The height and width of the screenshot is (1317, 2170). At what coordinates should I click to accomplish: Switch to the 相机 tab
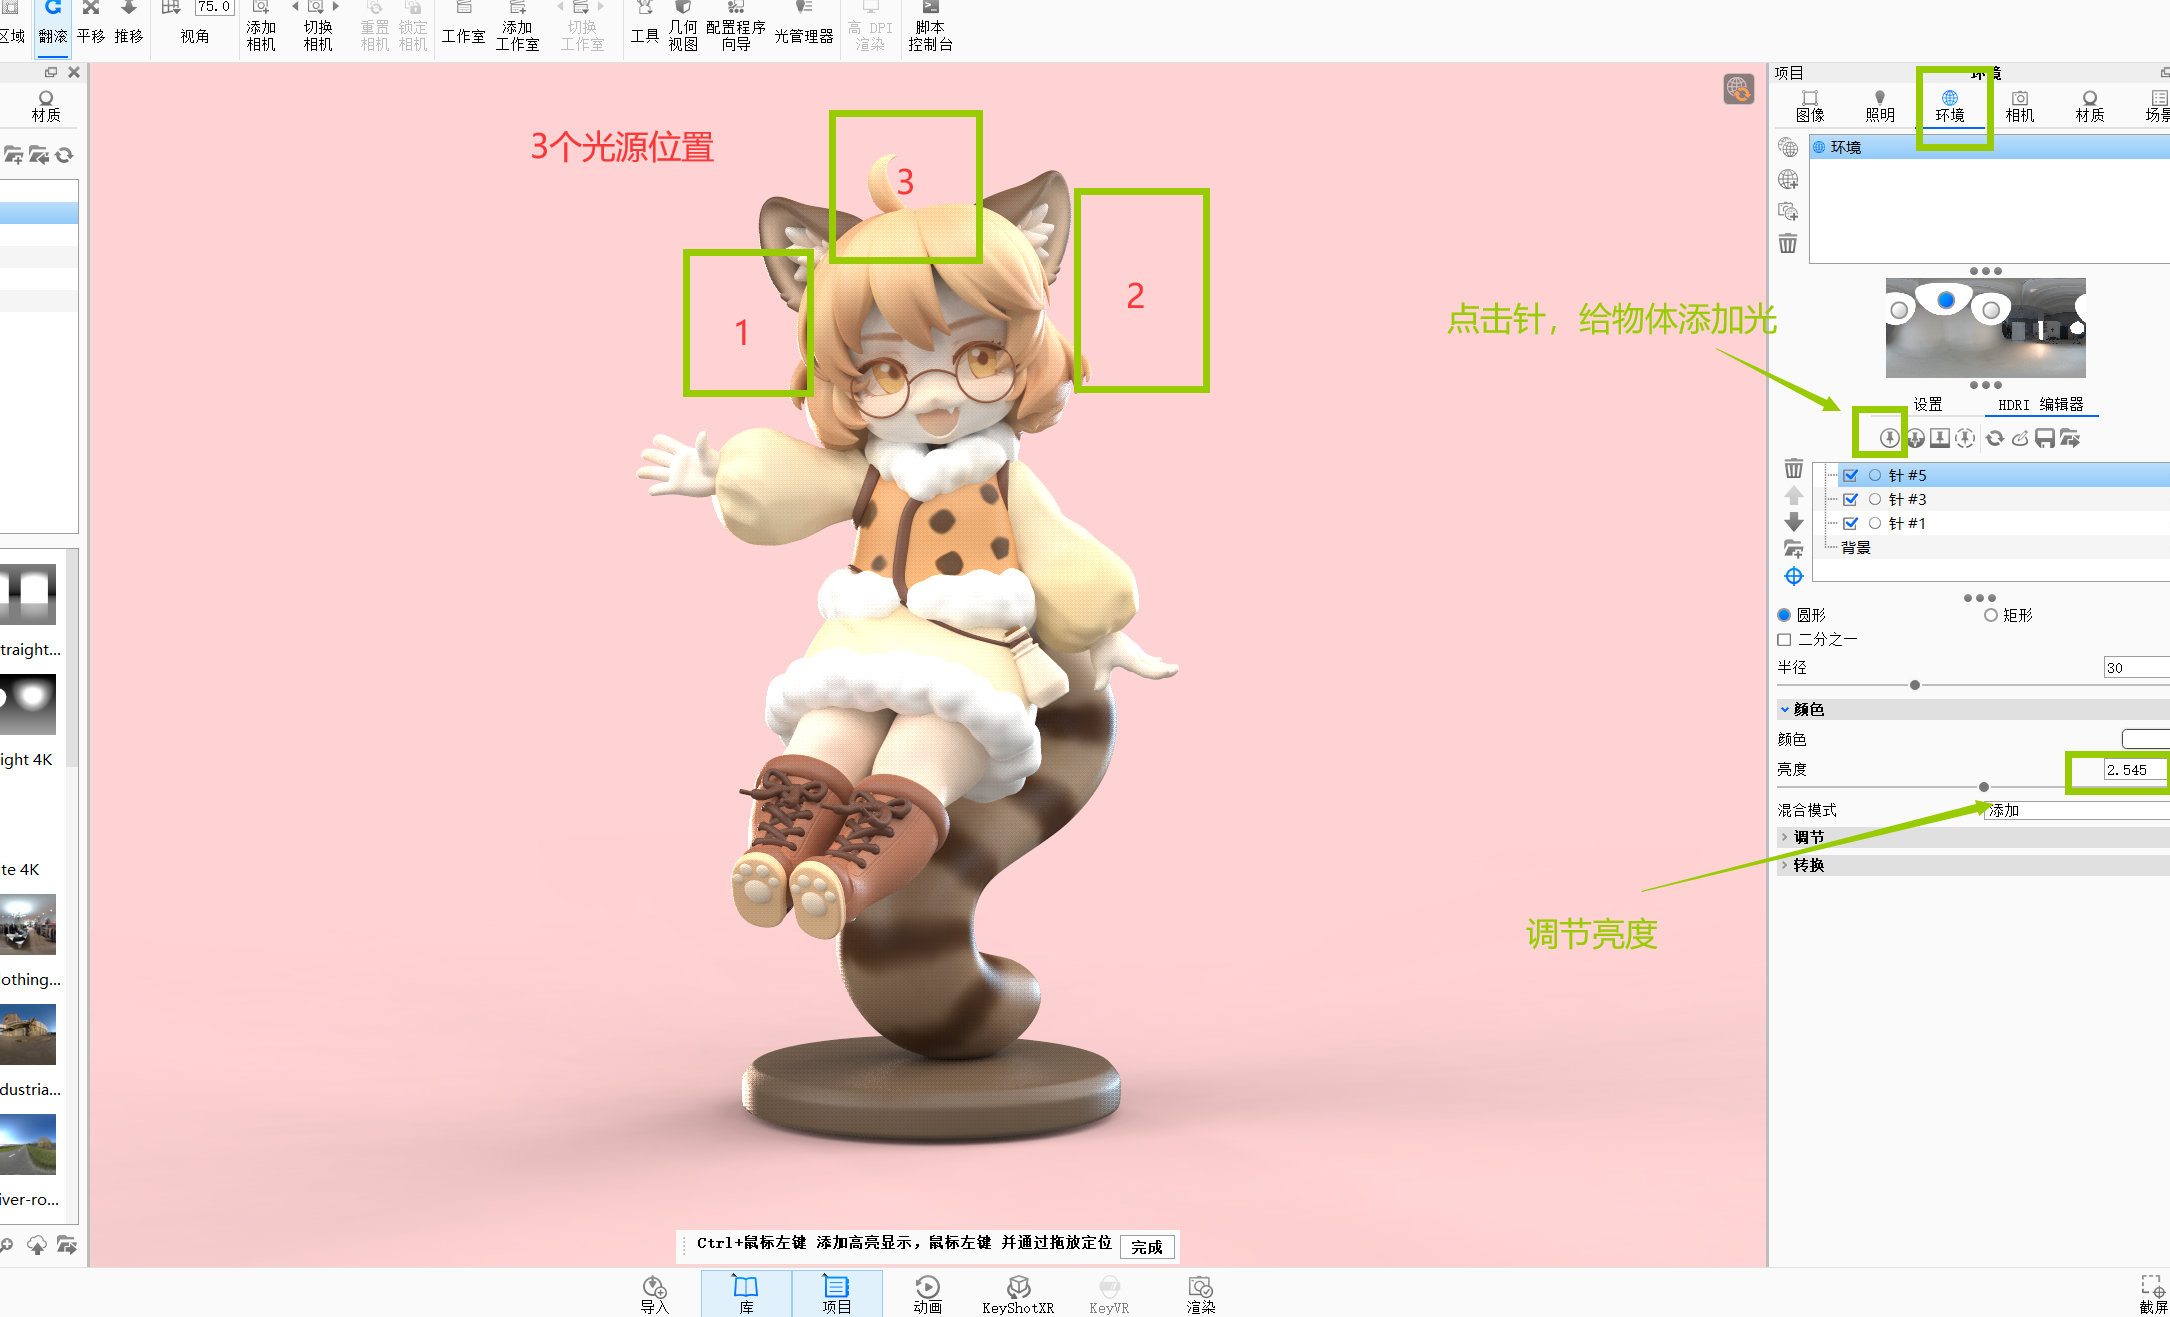[x=2019, y=106]
